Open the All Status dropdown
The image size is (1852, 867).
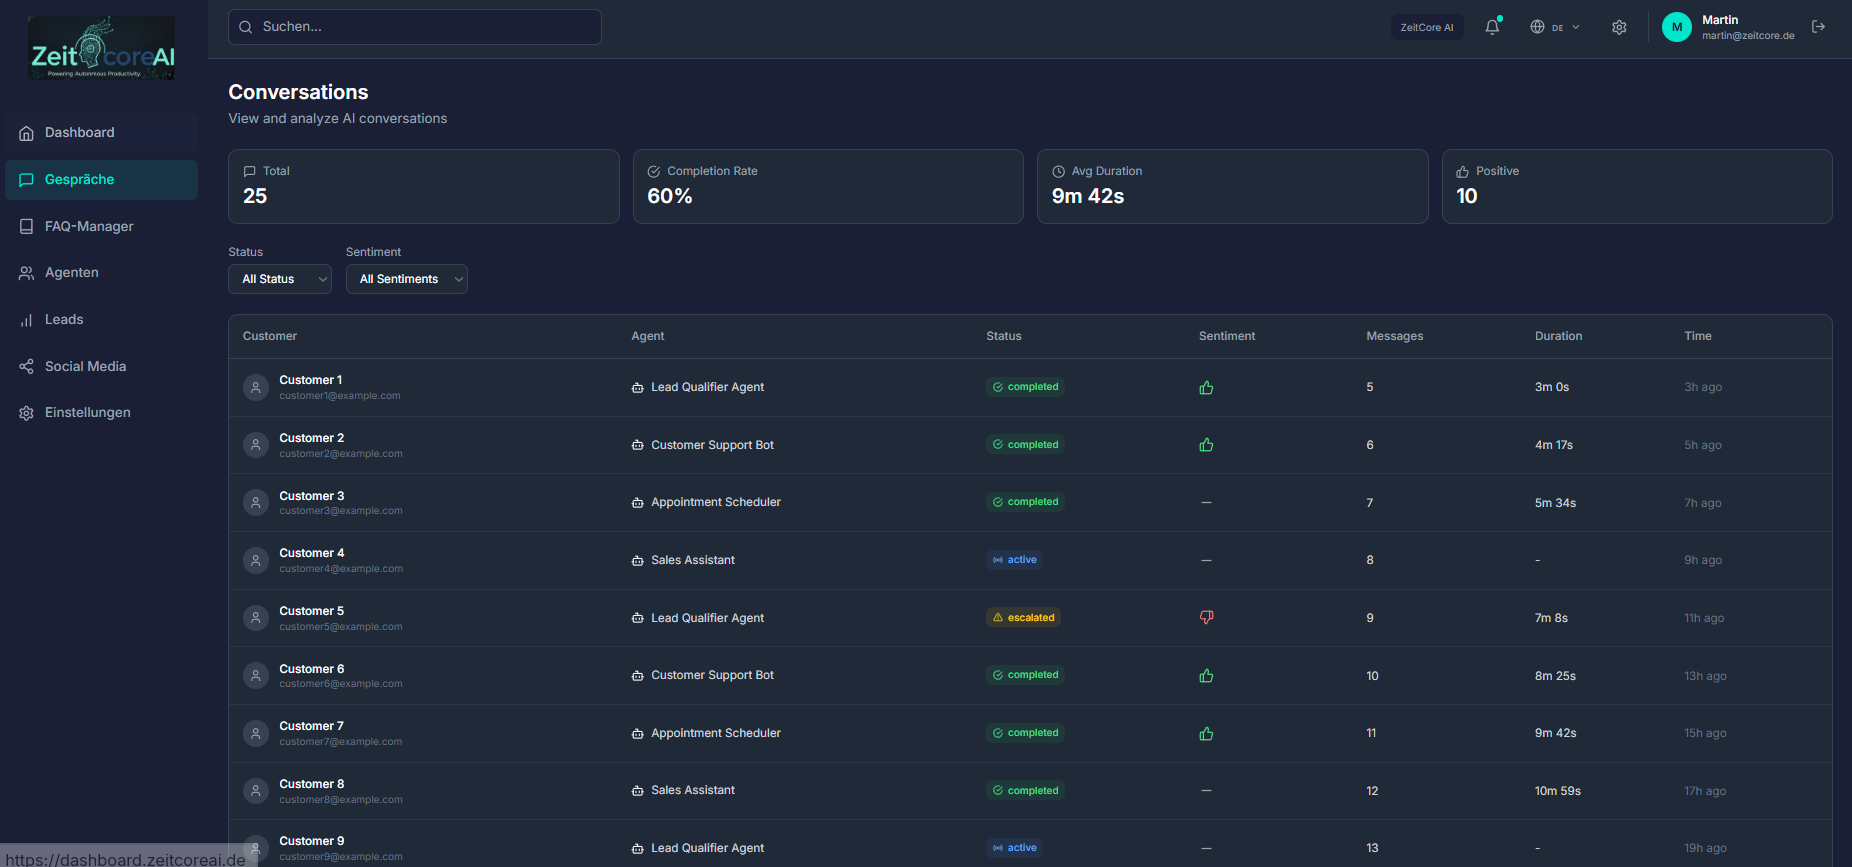coord(280,279)
